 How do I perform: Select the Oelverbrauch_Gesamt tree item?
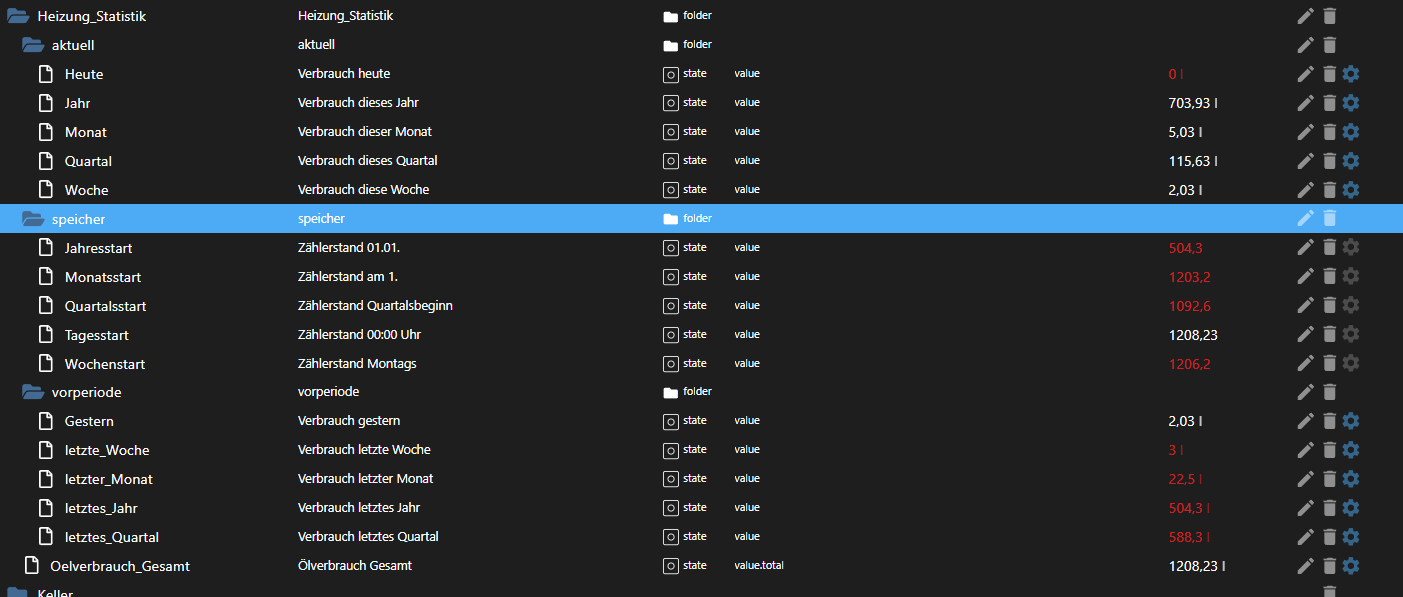click(120, 567)
